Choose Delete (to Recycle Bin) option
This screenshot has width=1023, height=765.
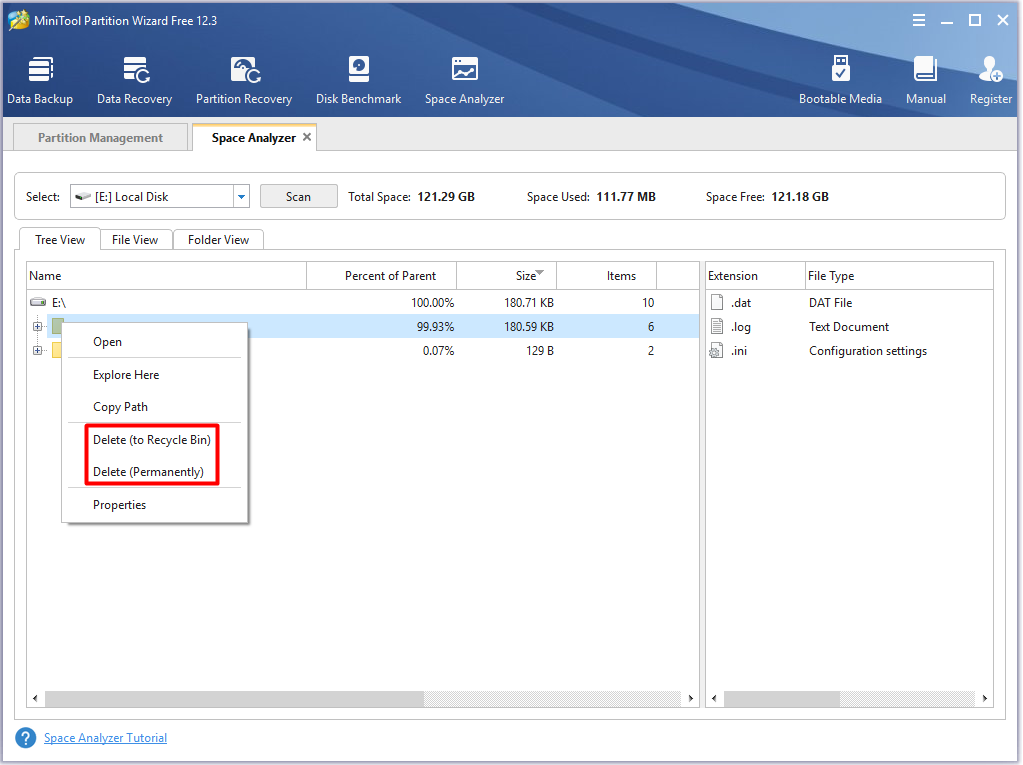[151, 440]
